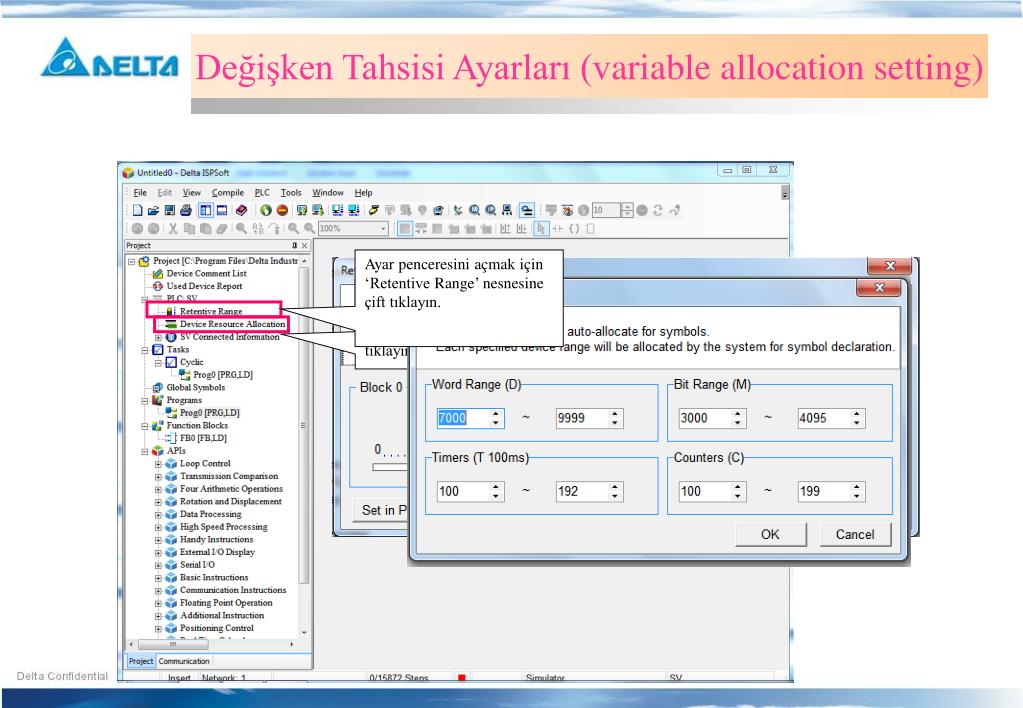Image resolution: width=1023 pixels, height=708 pixels.
Task: Select the Used Device Report entry
Action: (x=204, y=286)
